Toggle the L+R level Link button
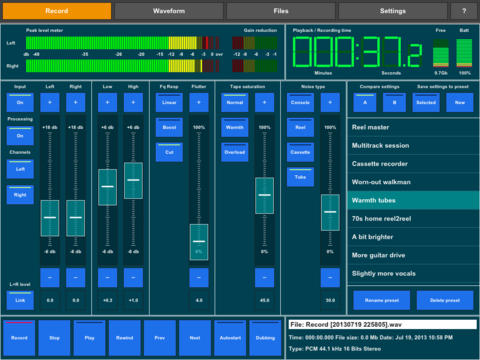 pos(20,300)
